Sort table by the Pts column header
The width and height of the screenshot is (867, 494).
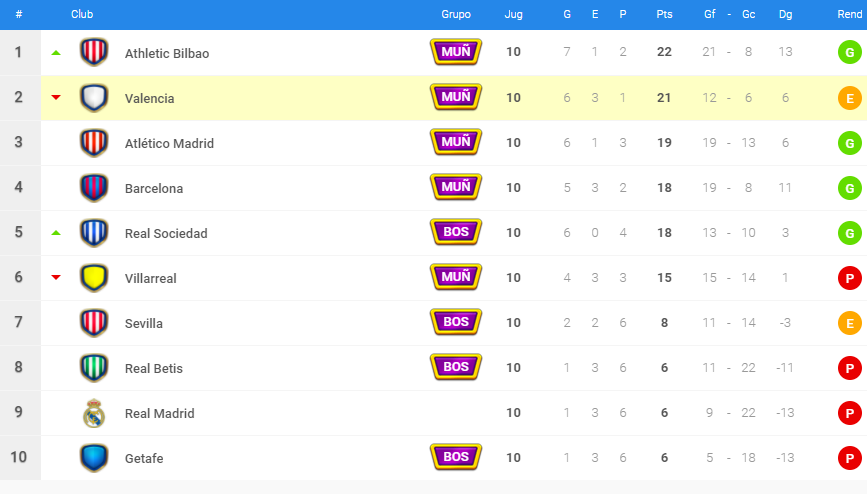coord(664,14)
